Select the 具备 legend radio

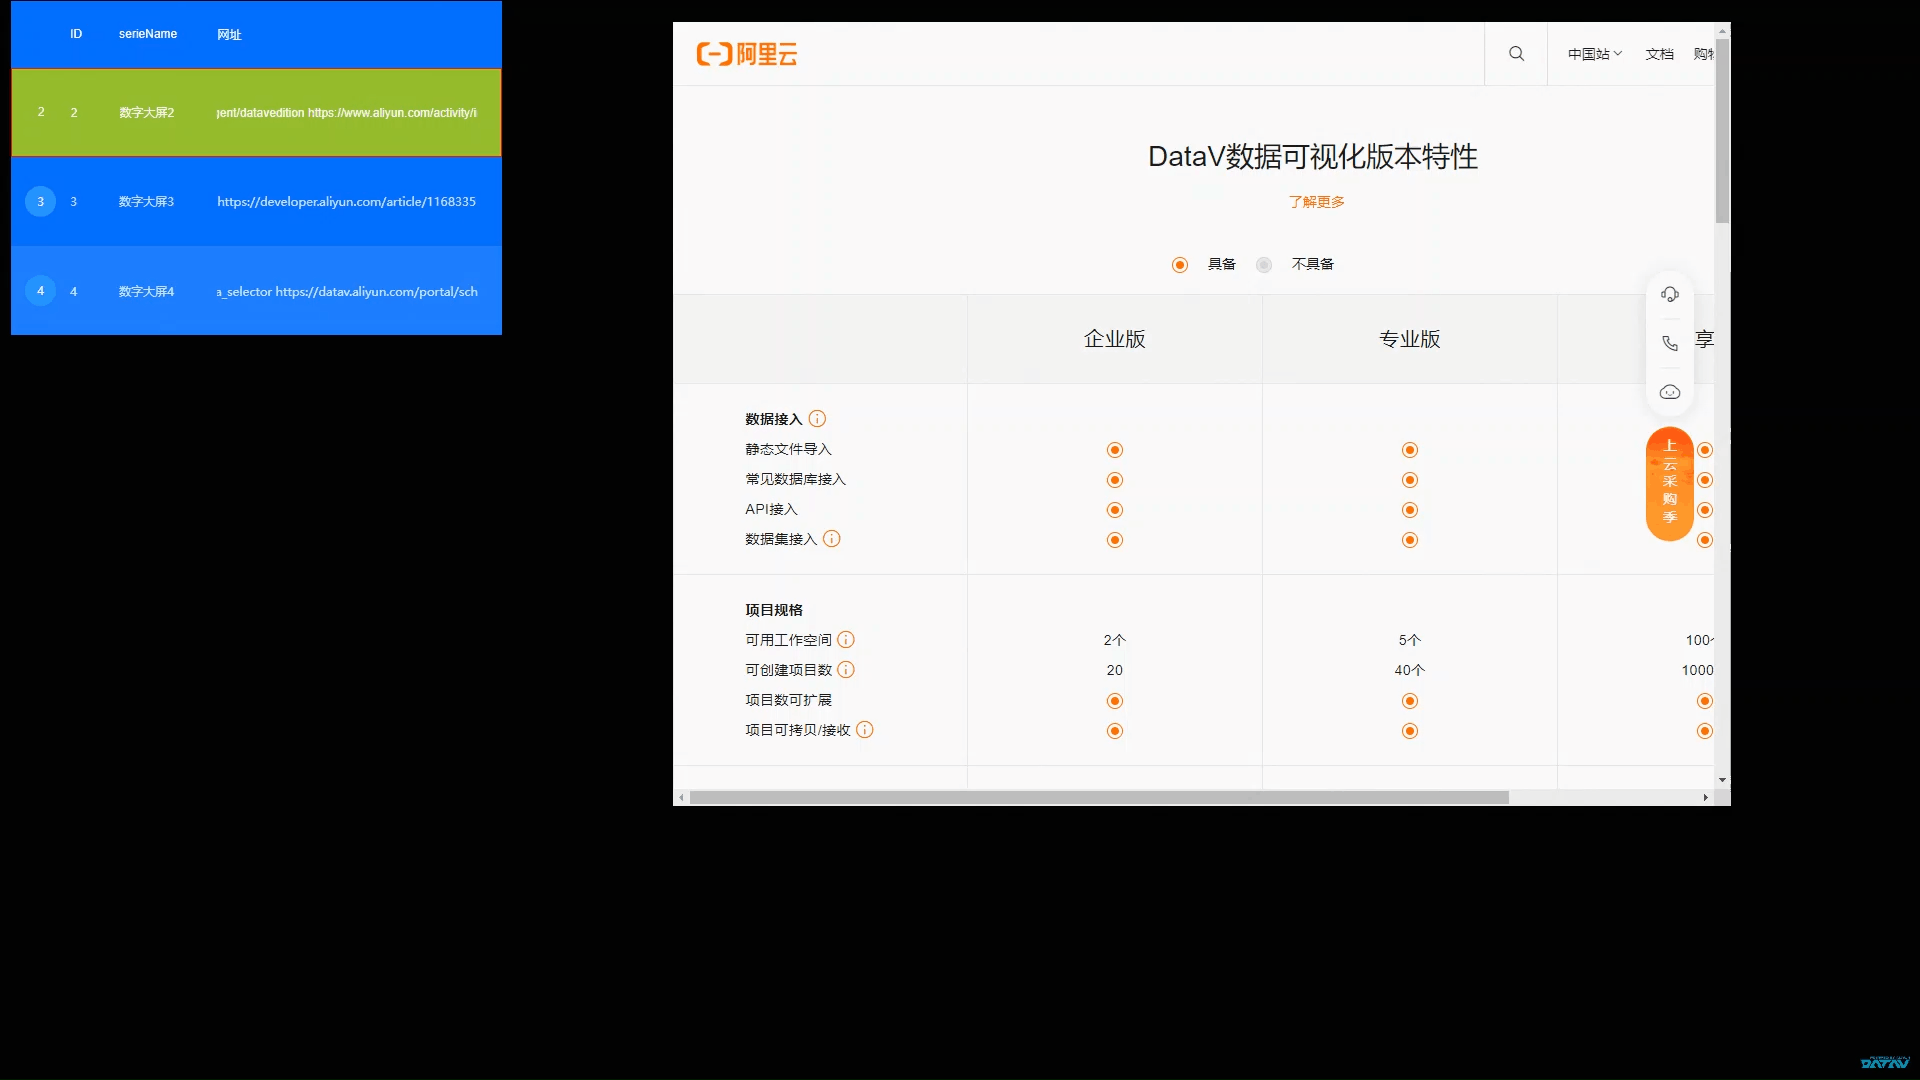[x=1180, y=265]
